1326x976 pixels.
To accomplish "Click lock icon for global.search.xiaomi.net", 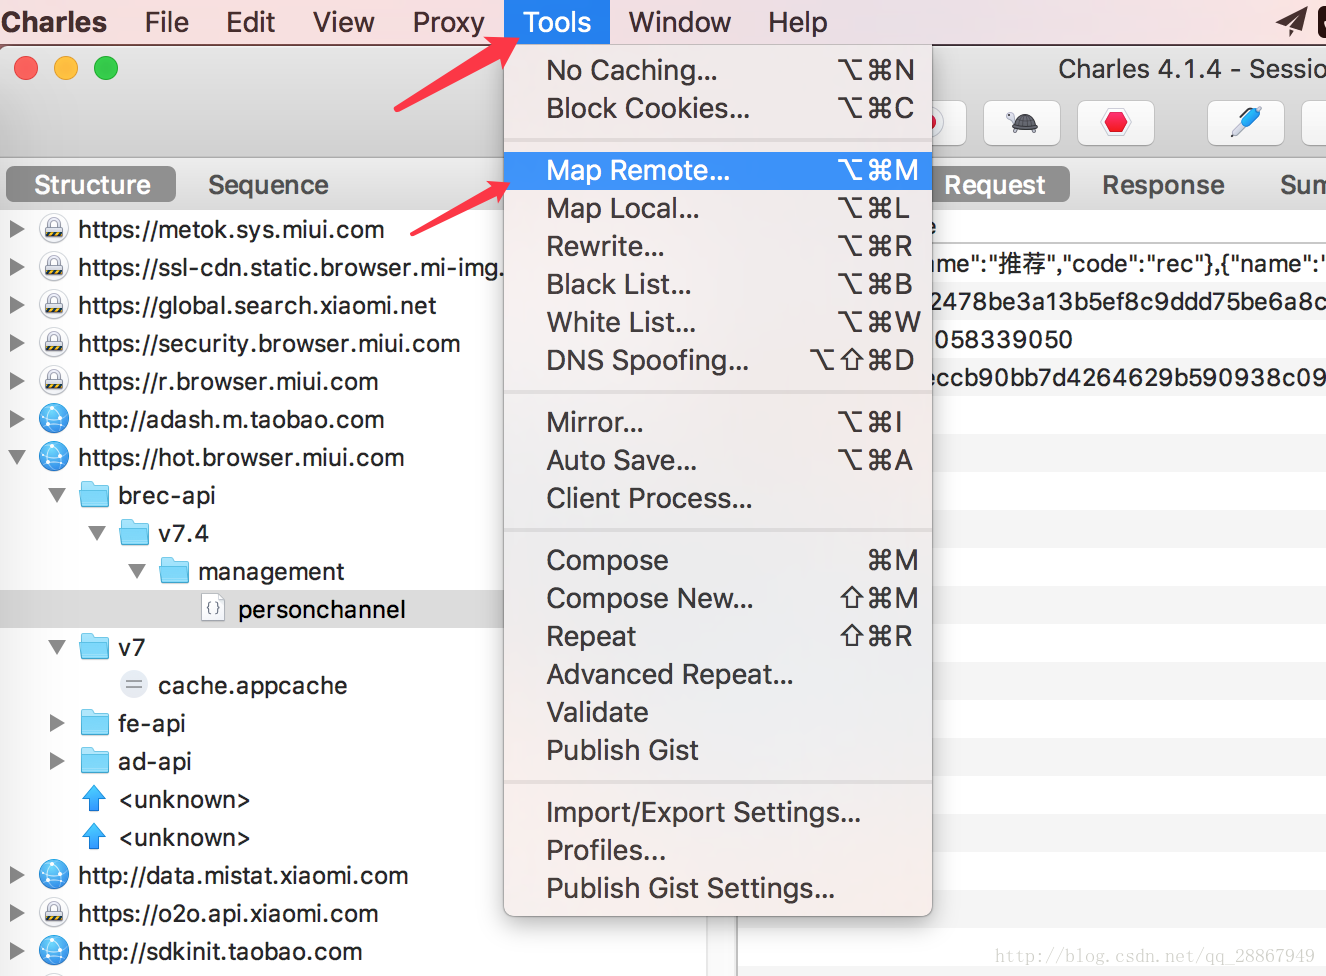I will [54, 305].
